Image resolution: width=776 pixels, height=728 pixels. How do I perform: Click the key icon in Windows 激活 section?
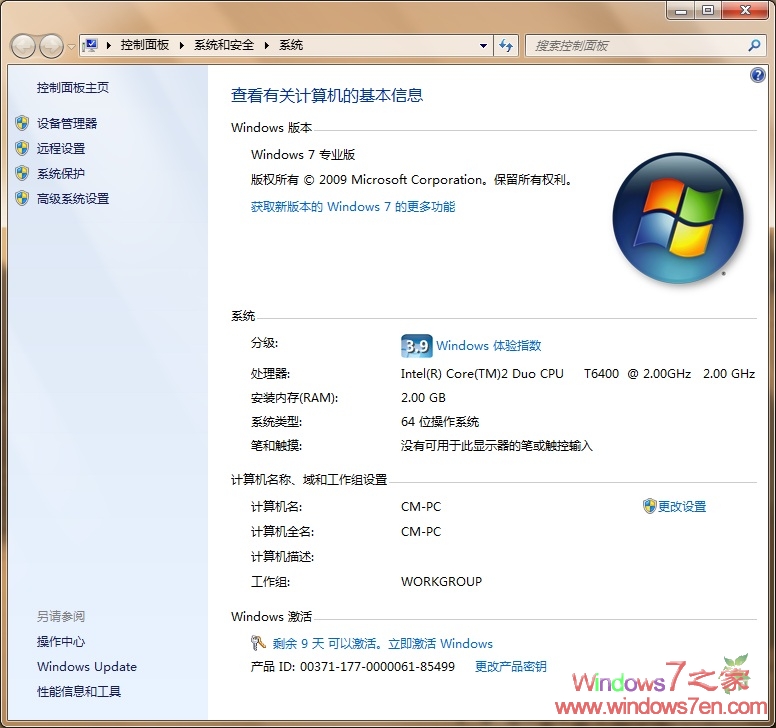pyautogui.click(x=259, y=643)
